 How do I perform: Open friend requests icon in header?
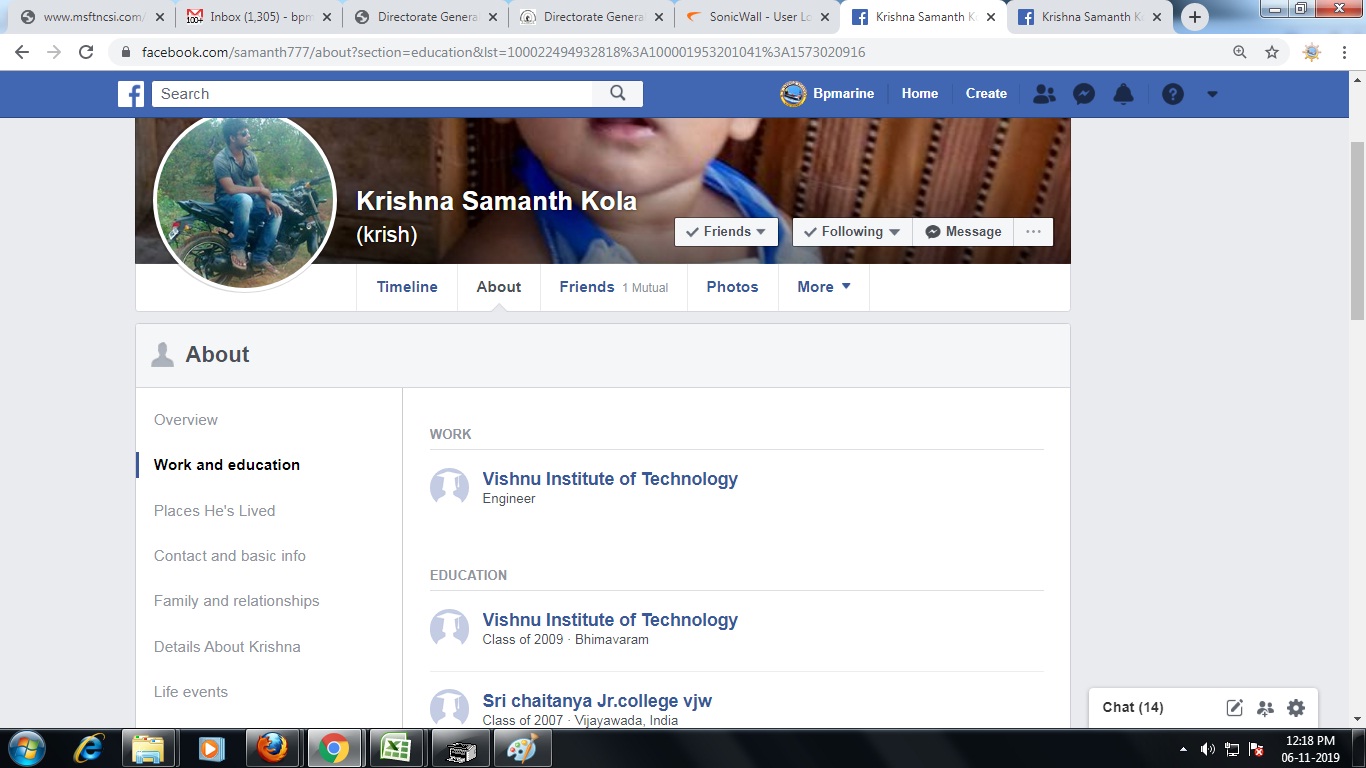tap(1044, 94)
